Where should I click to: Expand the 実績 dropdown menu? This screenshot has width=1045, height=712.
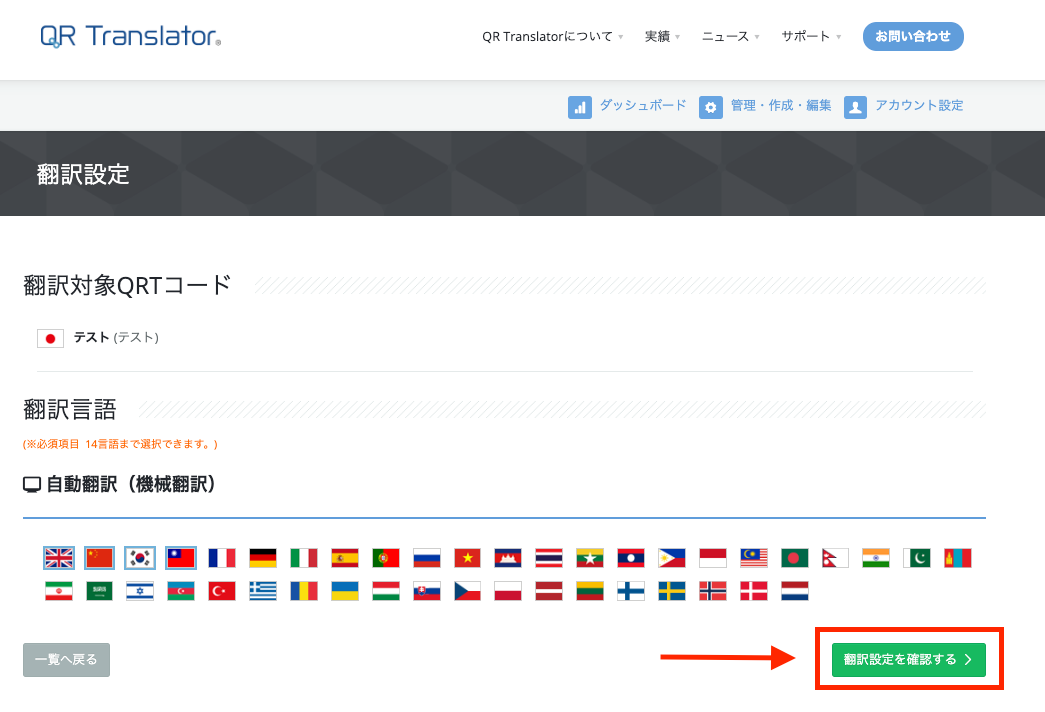[662, 37]
